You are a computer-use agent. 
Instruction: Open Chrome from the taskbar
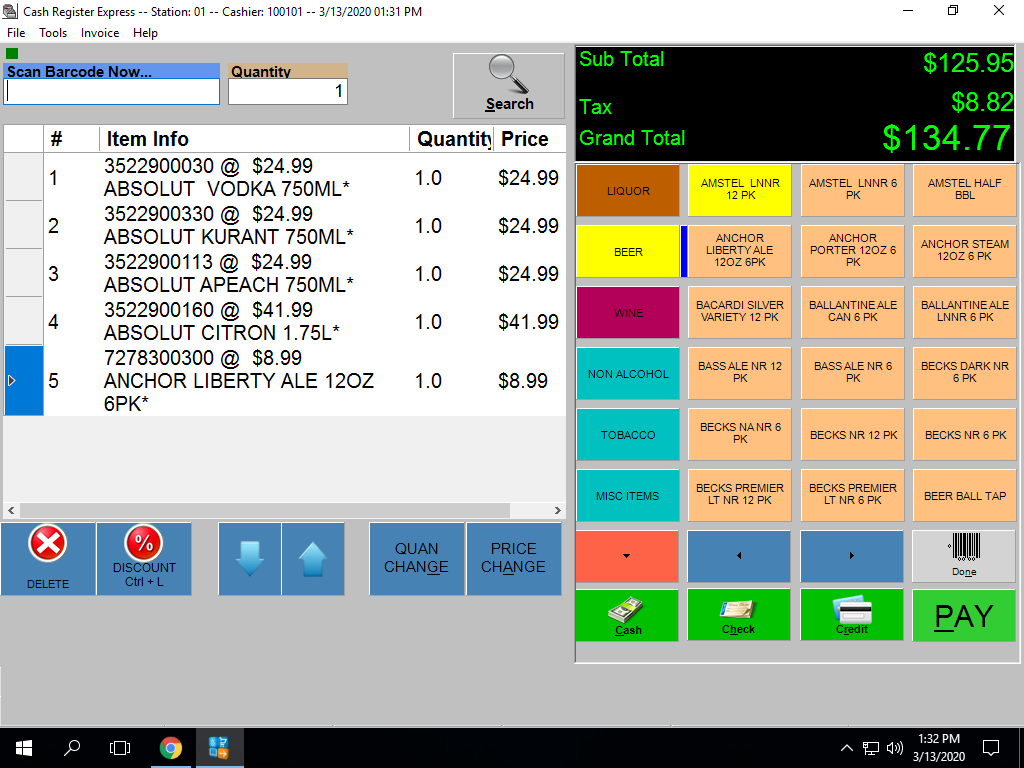[170, 748]
